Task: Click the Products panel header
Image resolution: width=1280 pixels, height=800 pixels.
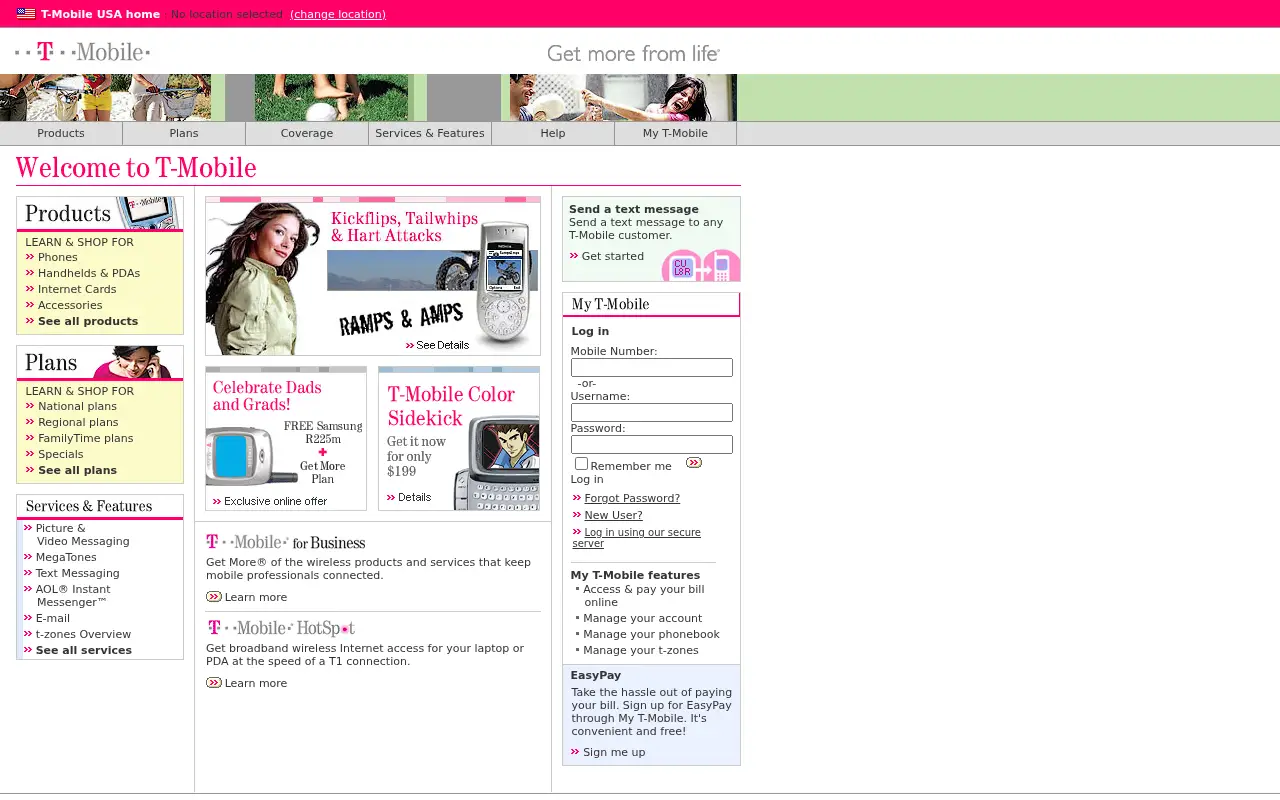Action: coord(100,214)
